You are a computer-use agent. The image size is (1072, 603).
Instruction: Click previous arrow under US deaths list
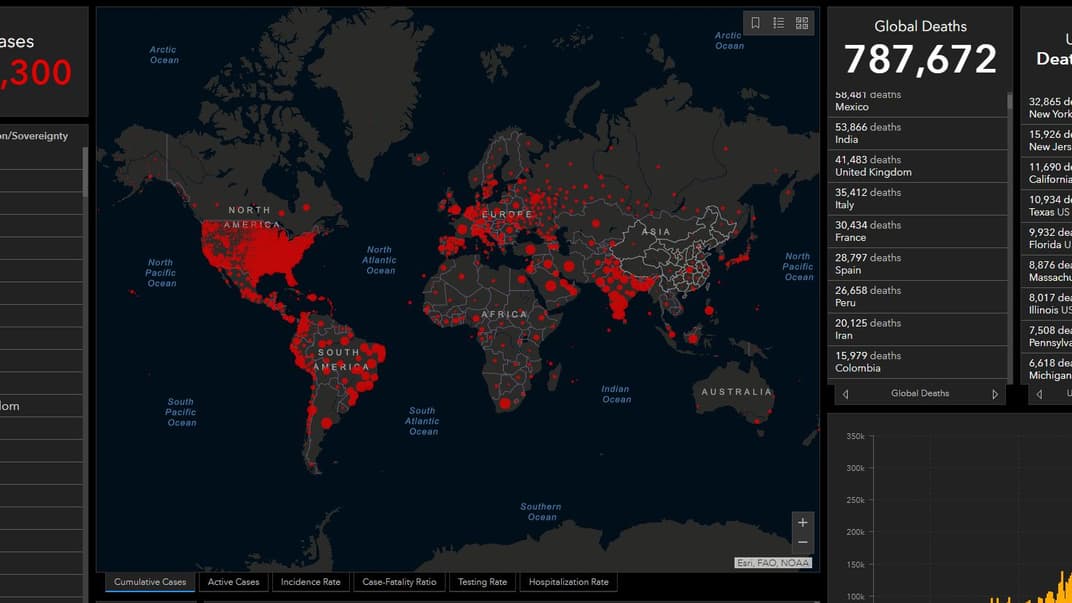[x=1040, y=394]
